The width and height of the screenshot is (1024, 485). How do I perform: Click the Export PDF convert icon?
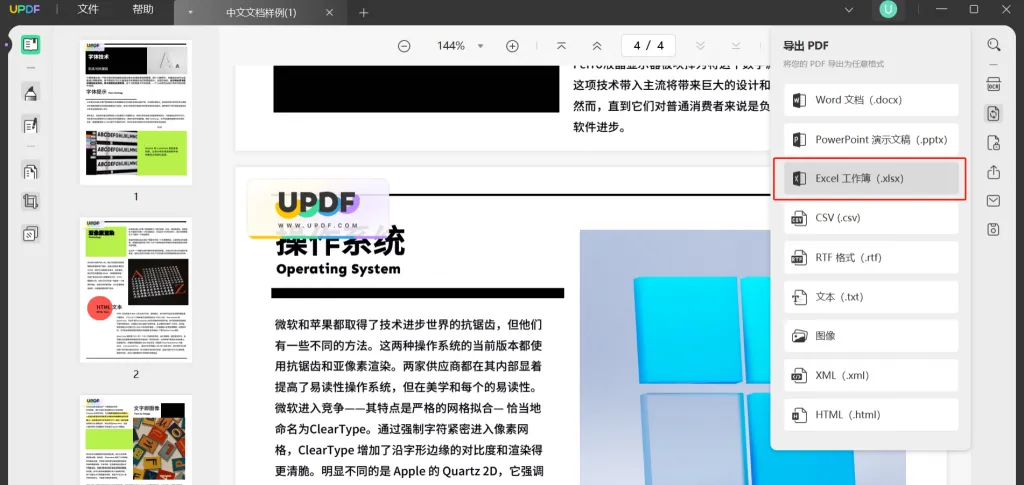[x=993, y=113]
